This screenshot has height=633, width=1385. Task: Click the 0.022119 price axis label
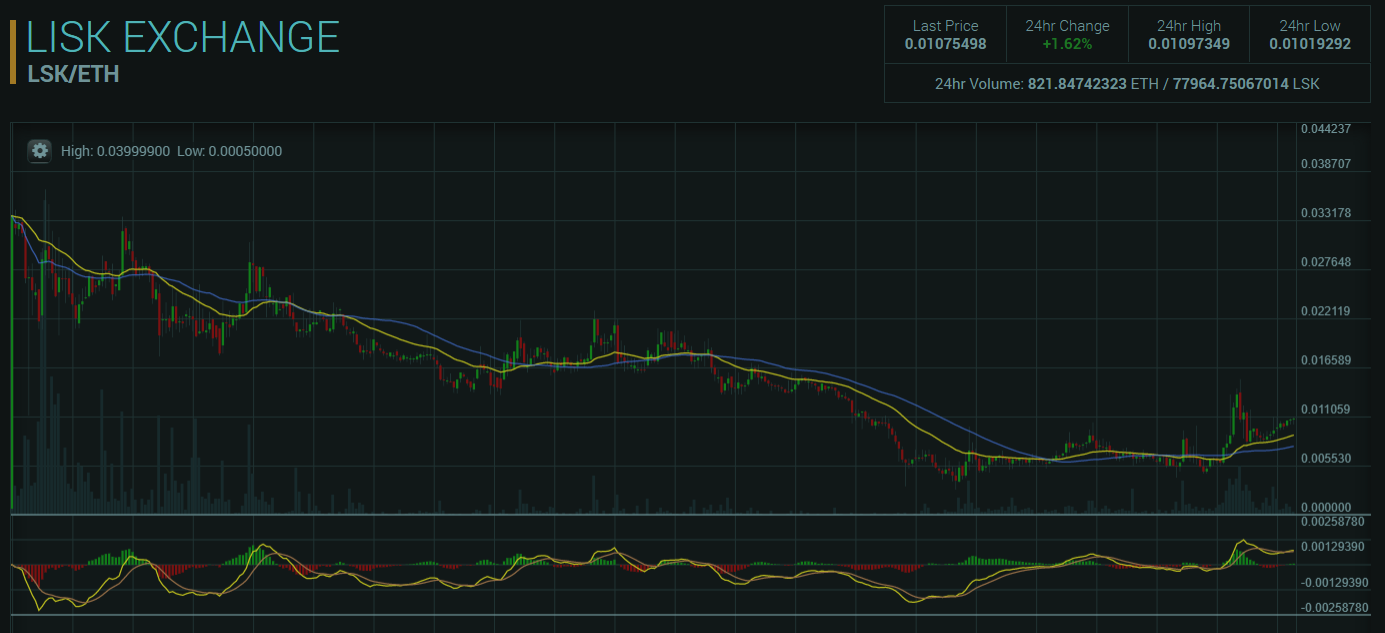[1326, 311]
